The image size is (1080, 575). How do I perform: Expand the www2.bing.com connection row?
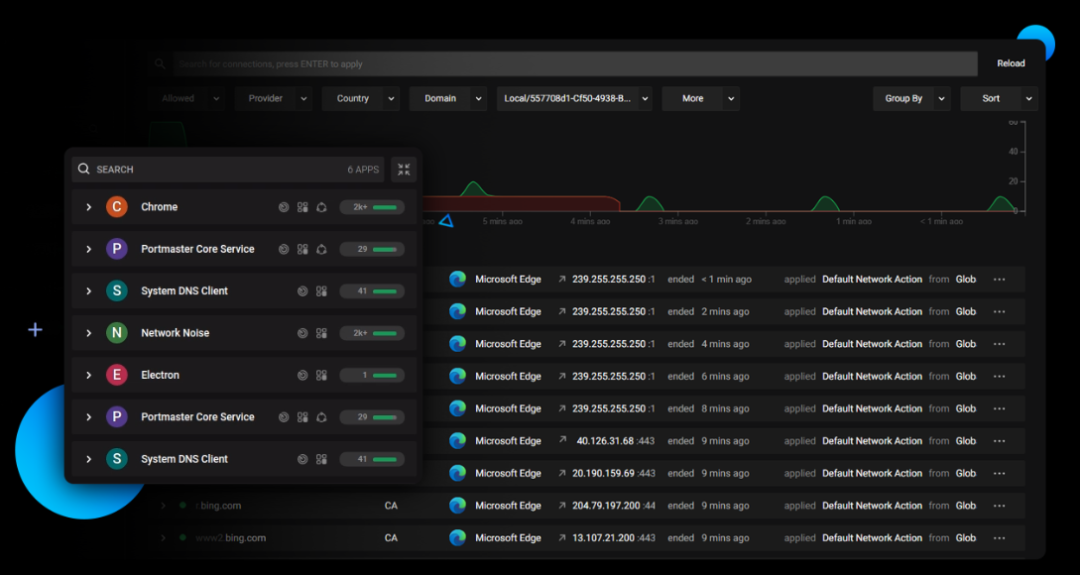pyautogui.click(x=163, y=538)
